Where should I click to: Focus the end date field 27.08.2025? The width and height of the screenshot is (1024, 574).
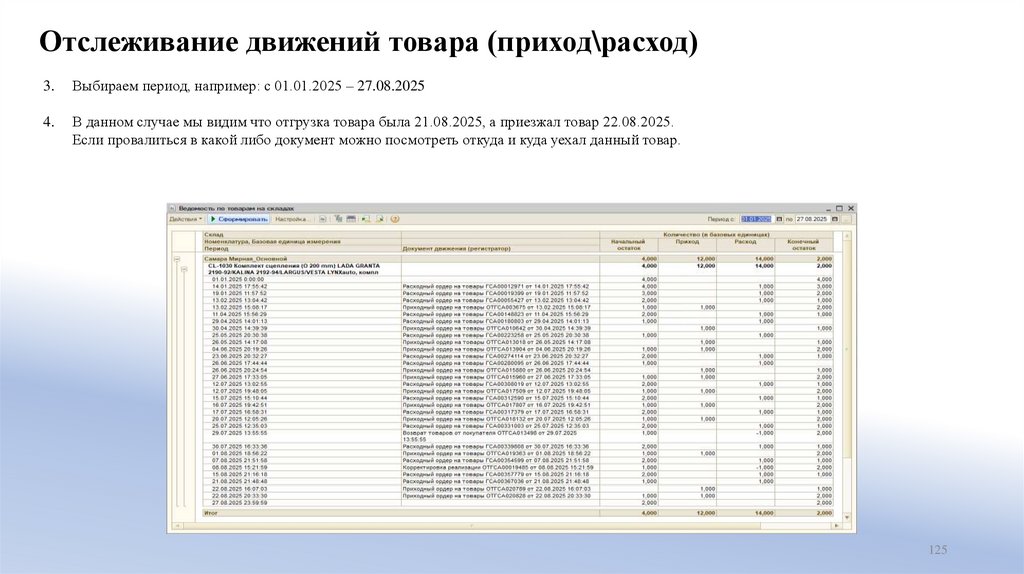click(x=812, y=219)
